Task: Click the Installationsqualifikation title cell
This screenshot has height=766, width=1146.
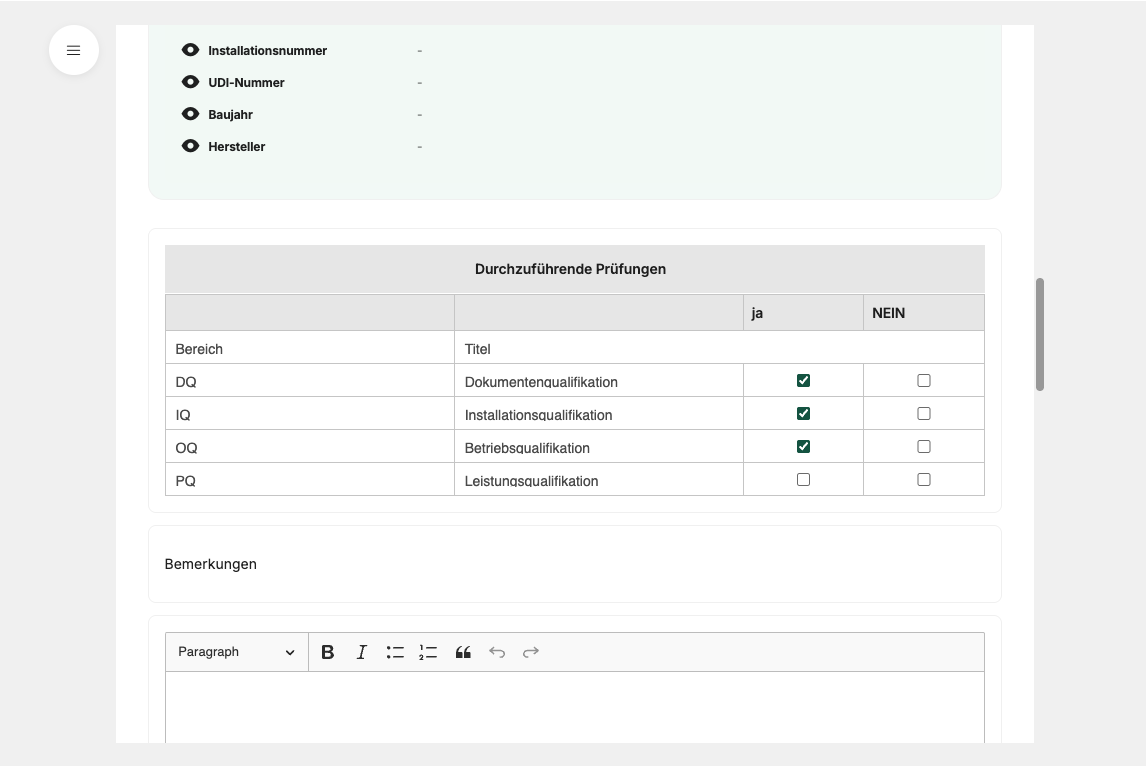Action: [x=599, y=413]
